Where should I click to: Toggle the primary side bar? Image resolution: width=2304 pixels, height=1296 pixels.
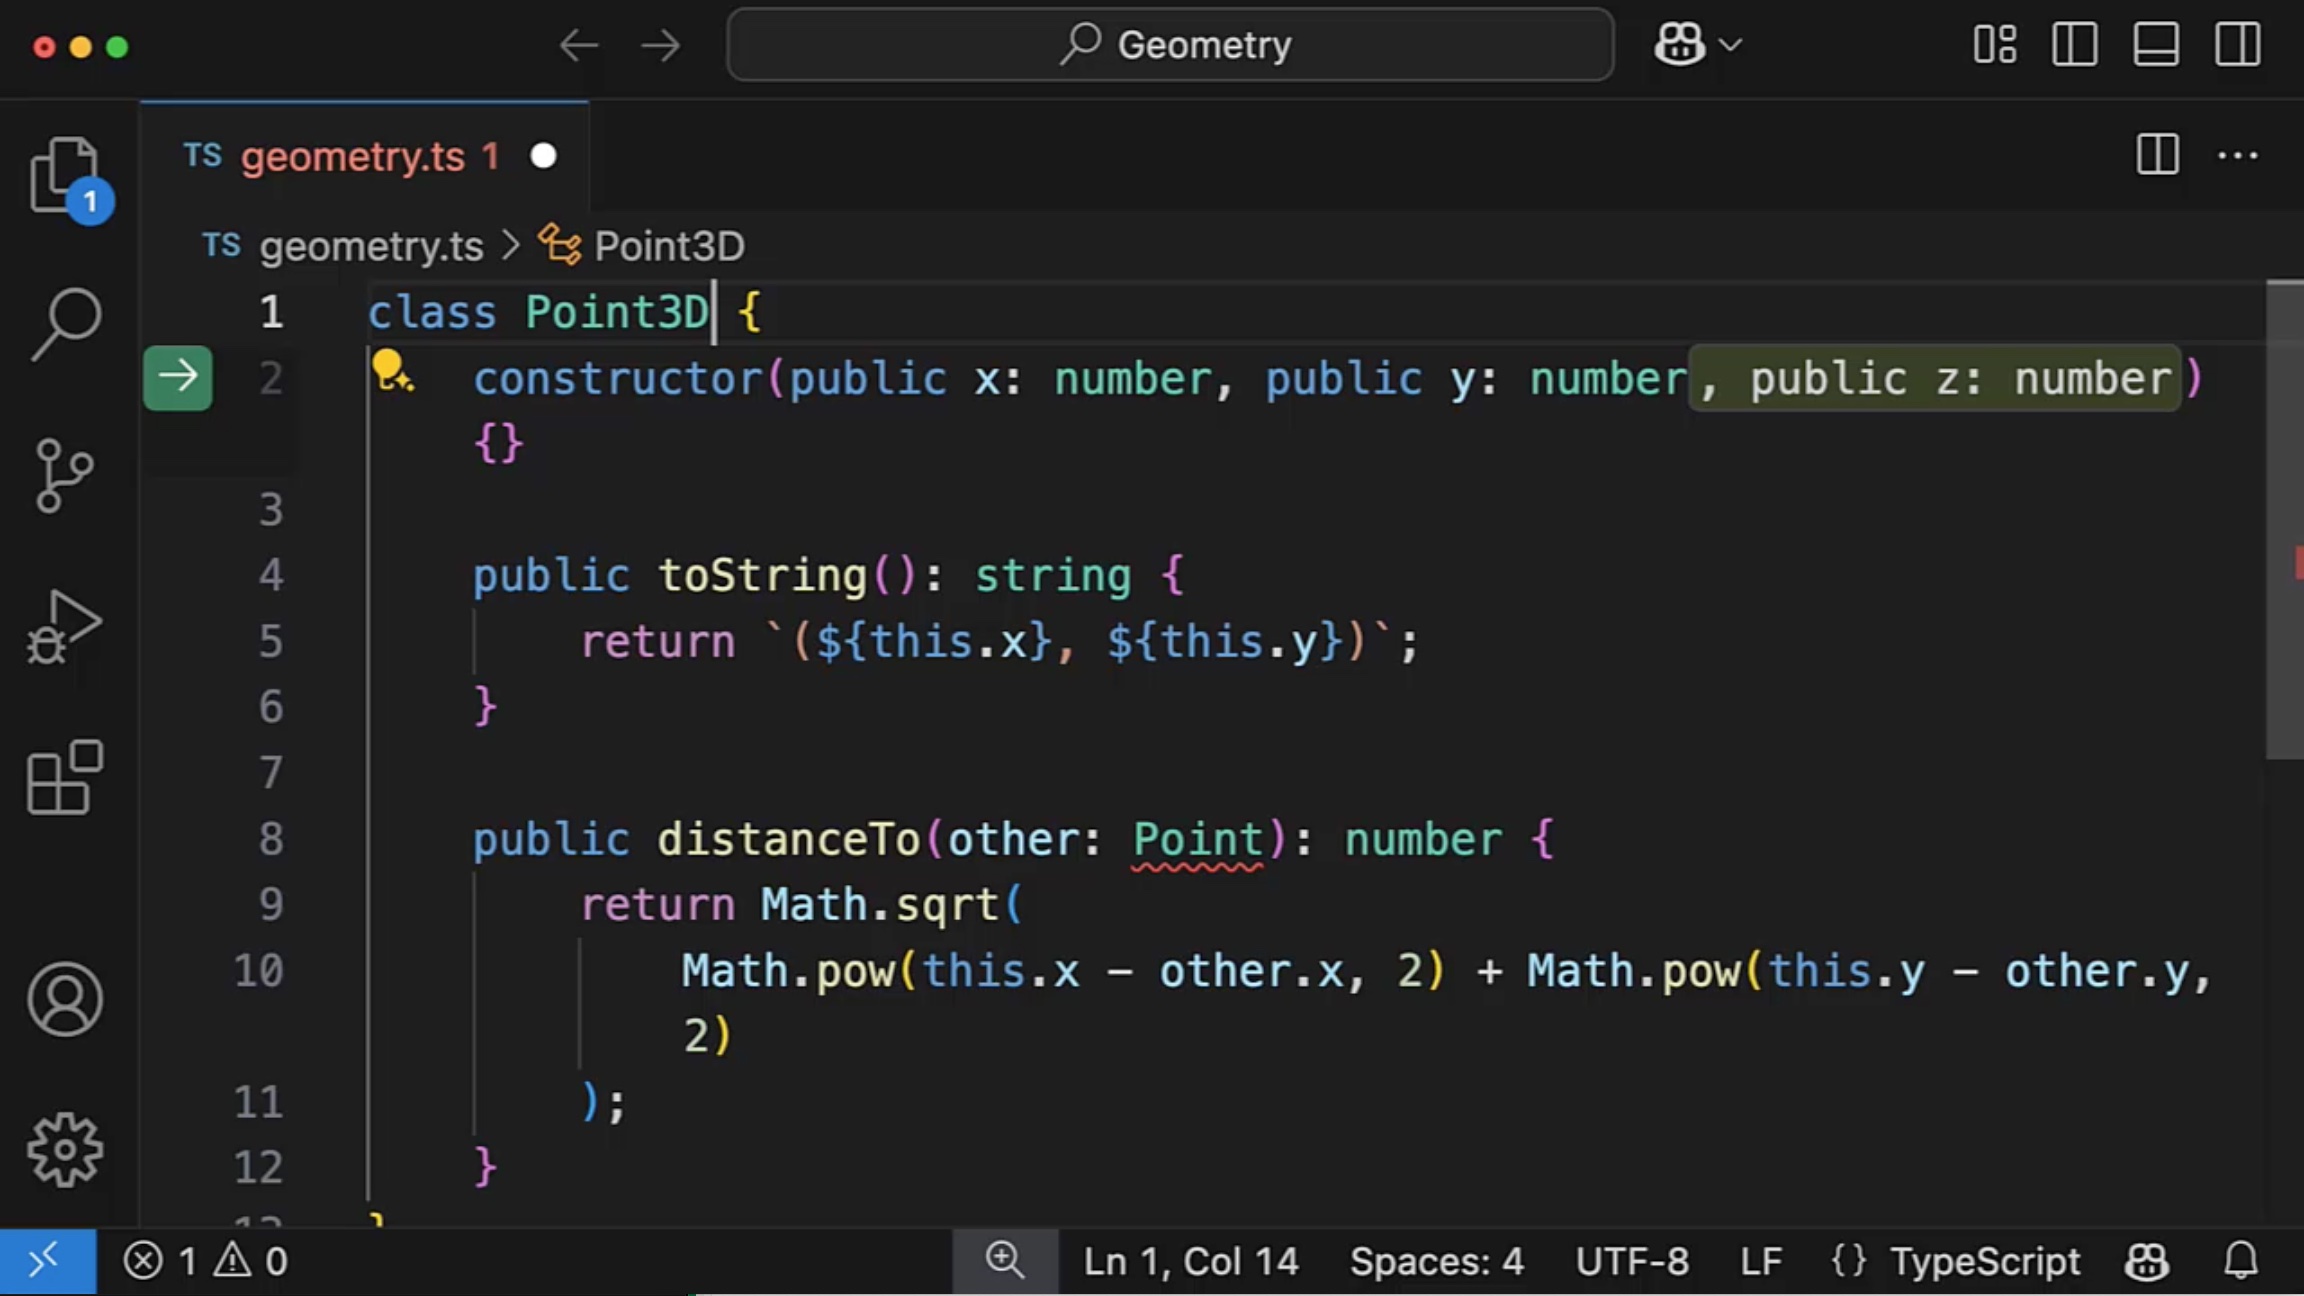pyautogui.click(x=2074, y=45)
